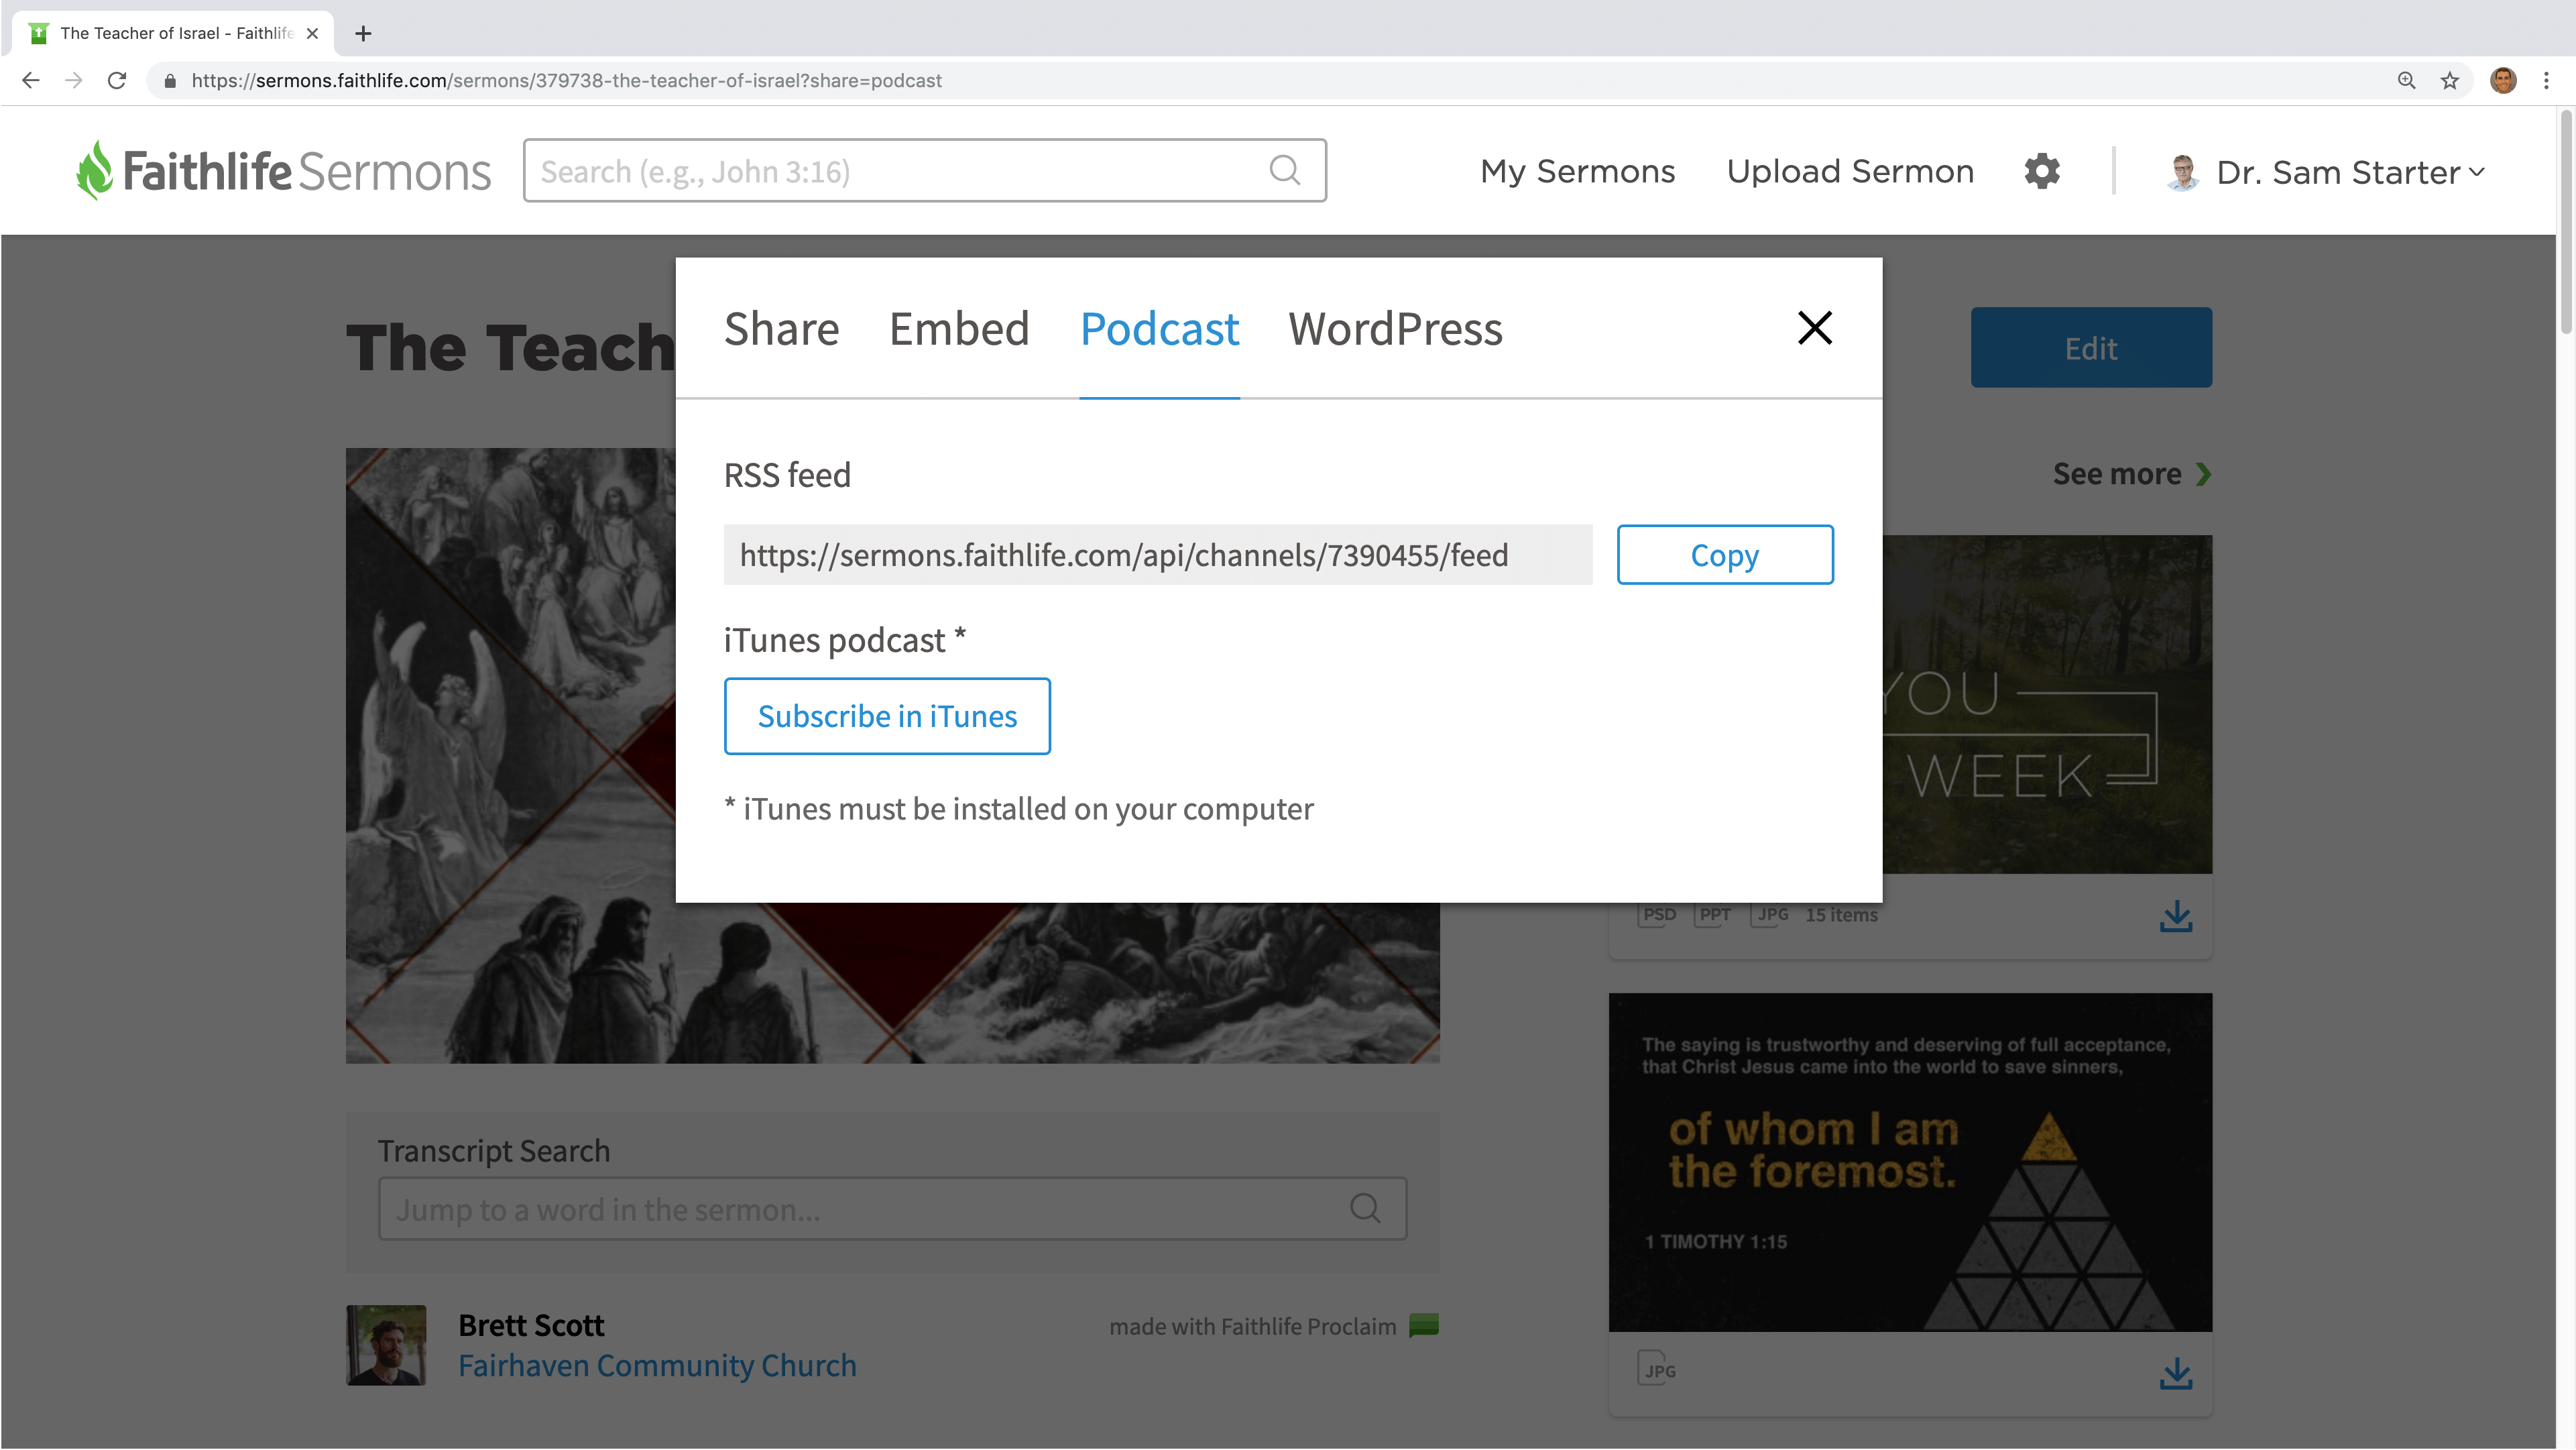The image size is (2576, 1450).
Task: Click See more arrow link
Action: (2132, 474)
